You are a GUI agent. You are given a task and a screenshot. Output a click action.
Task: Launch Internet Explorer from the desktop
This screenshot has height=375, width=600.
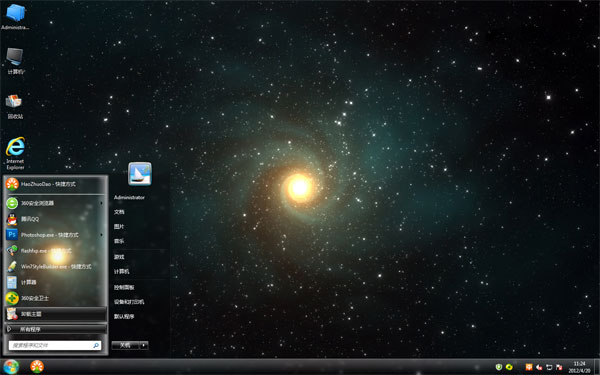click(x=15, y=153)
